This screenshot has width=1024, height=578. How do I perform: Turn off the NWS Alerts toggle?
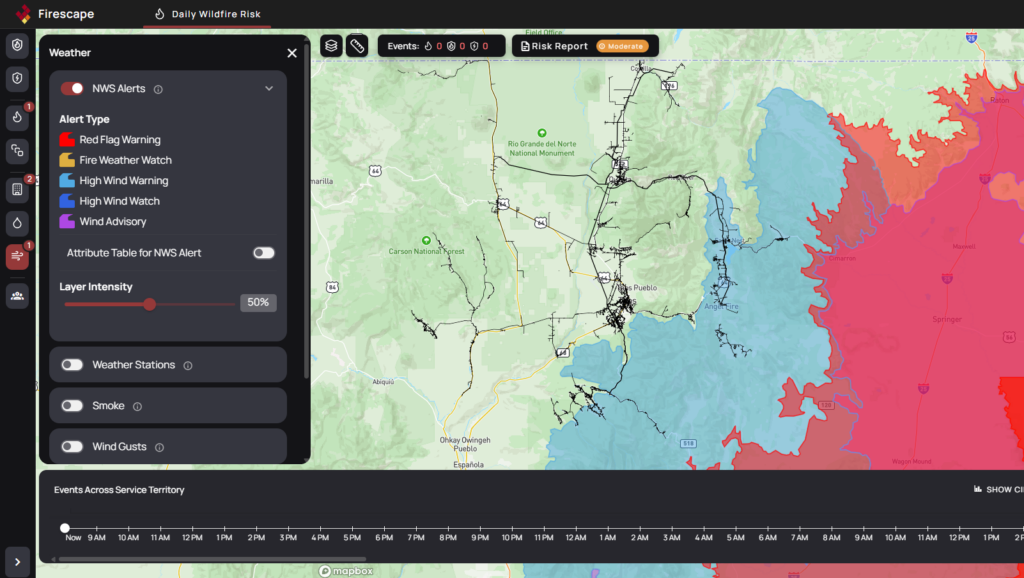pos(72,89)
